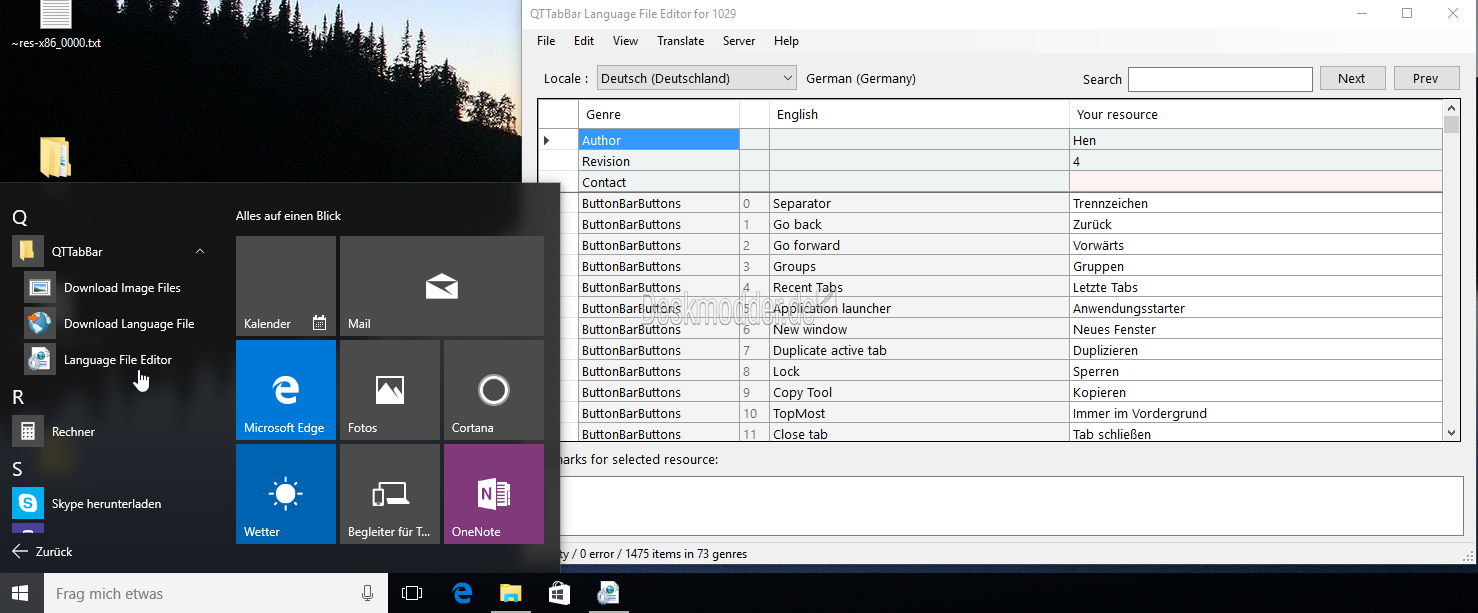Sort by Your resource column header
Viewport: 1478px width, 613px height.
click(1256, 114)
